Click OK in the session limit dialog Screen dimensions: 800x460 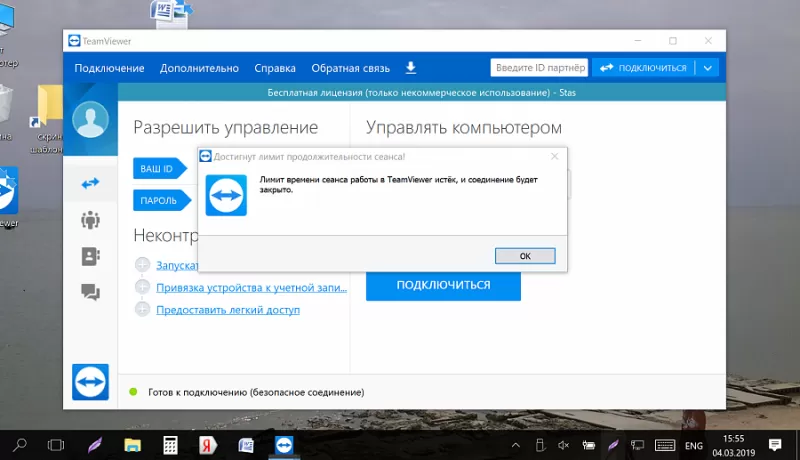tap(525, 256)
